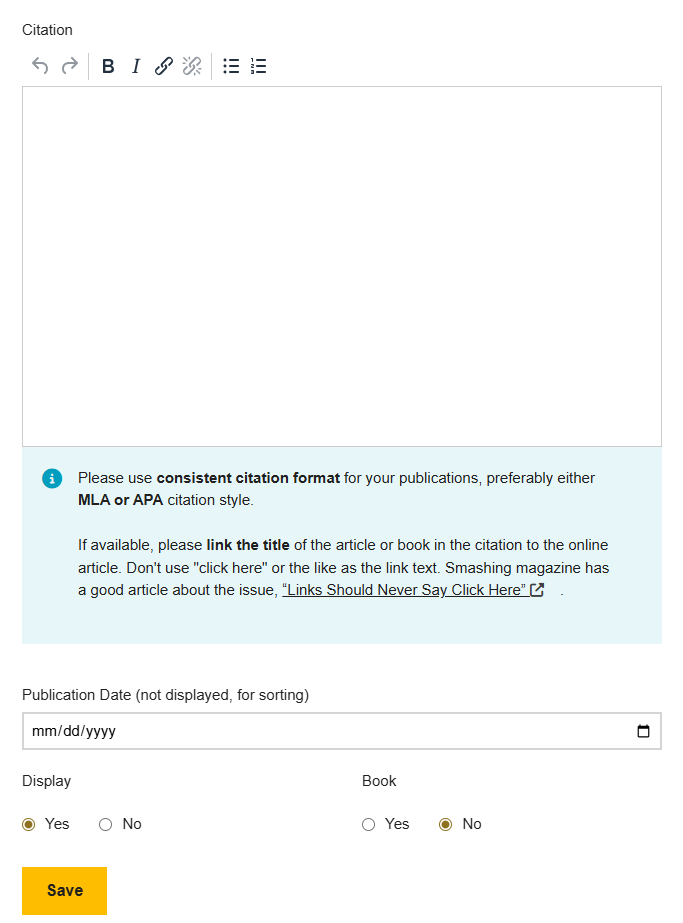The height and width of the screenshot is (923, 683).
Task: Toggle italic formatting with the I icon
Action: (x=135, y=66)
